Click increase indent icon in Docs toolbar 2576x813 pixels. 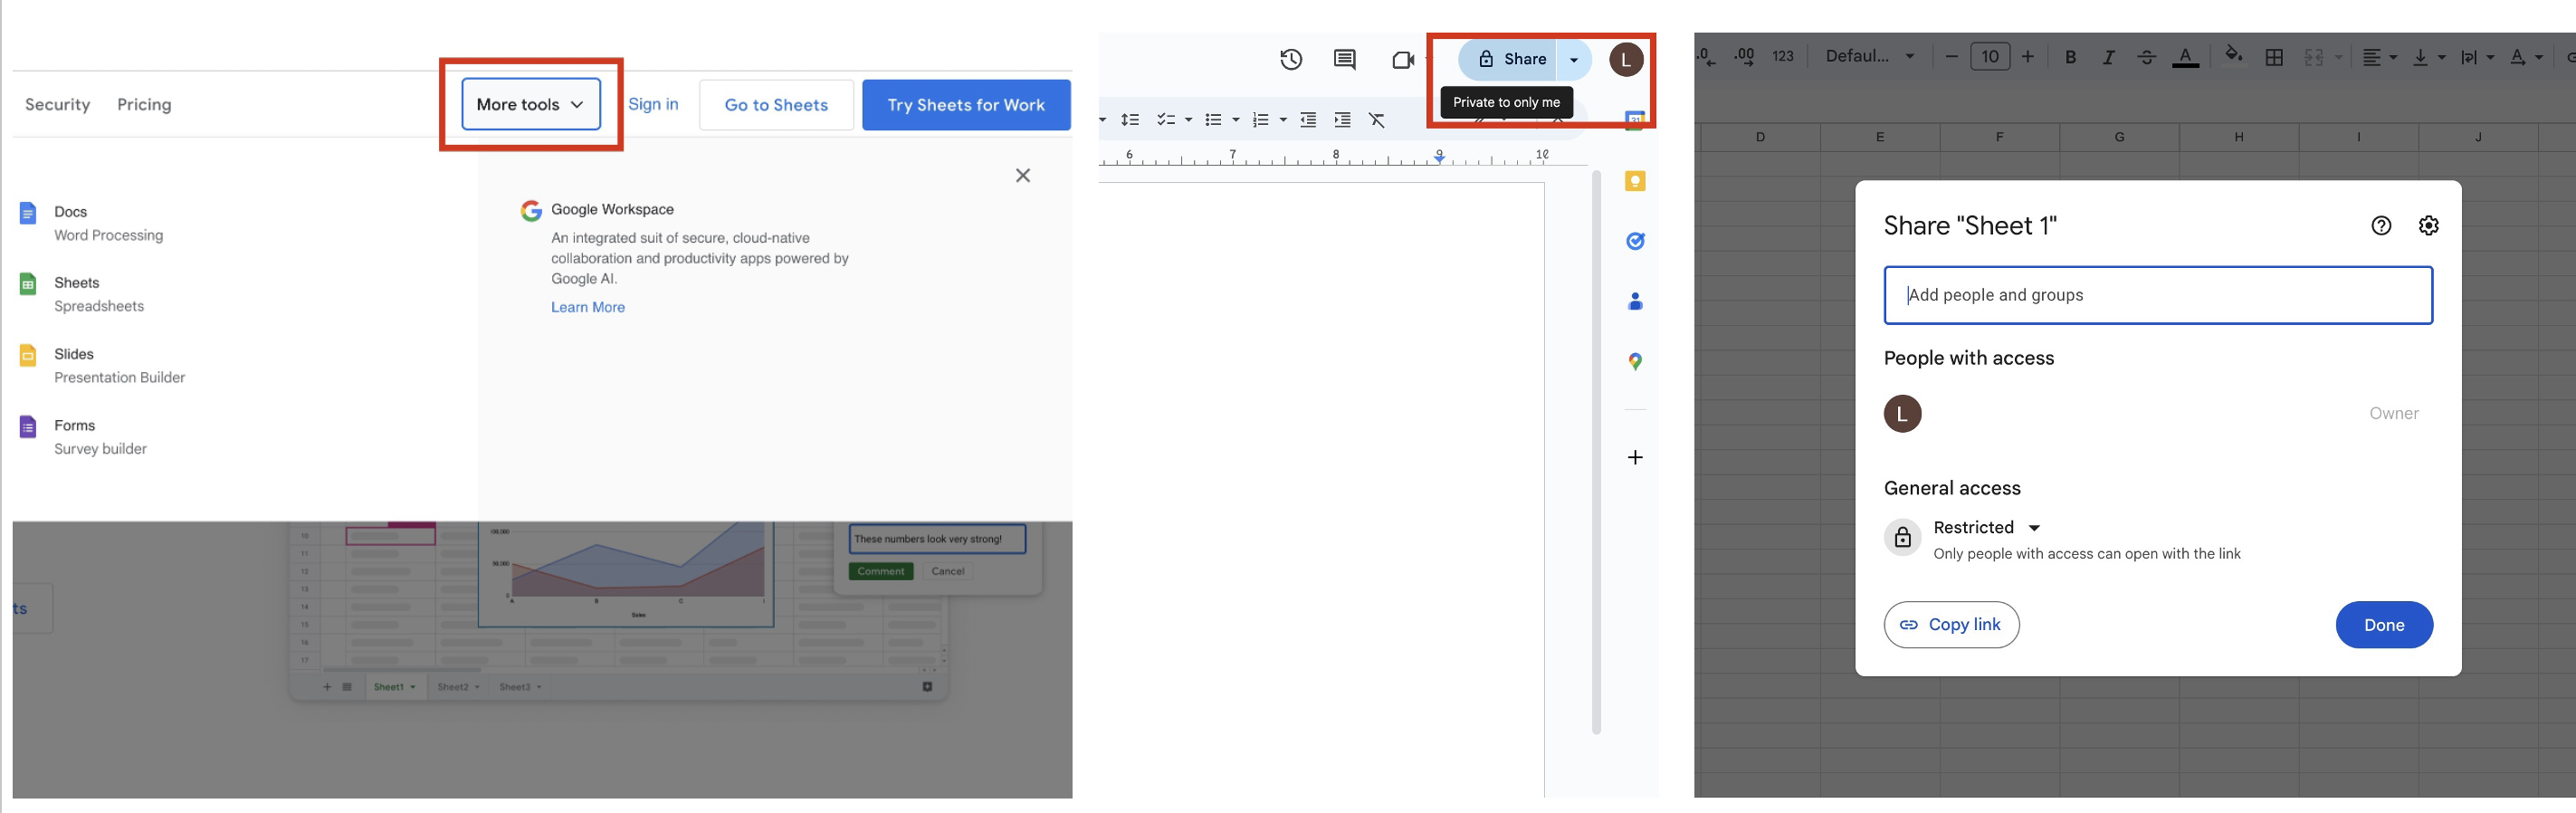(x=1343, y=120)
